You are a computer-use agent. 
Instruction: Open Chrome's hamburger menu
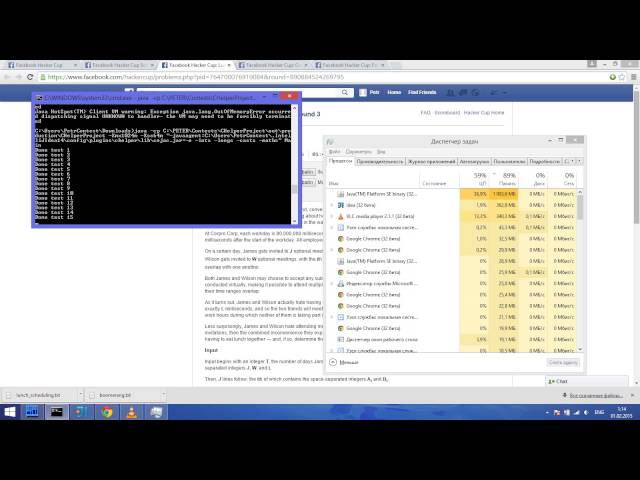tap(633, 77)
